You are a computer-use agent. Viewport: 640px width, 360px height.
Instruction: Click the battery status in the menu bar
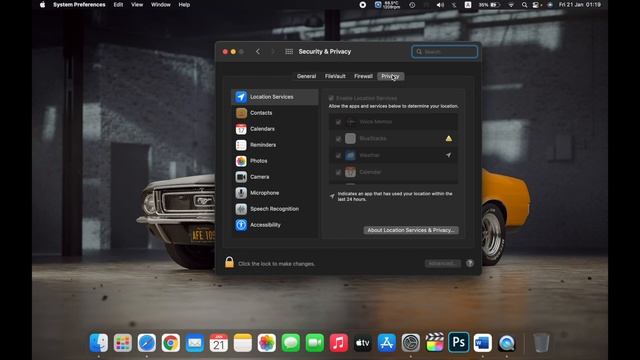489,5
